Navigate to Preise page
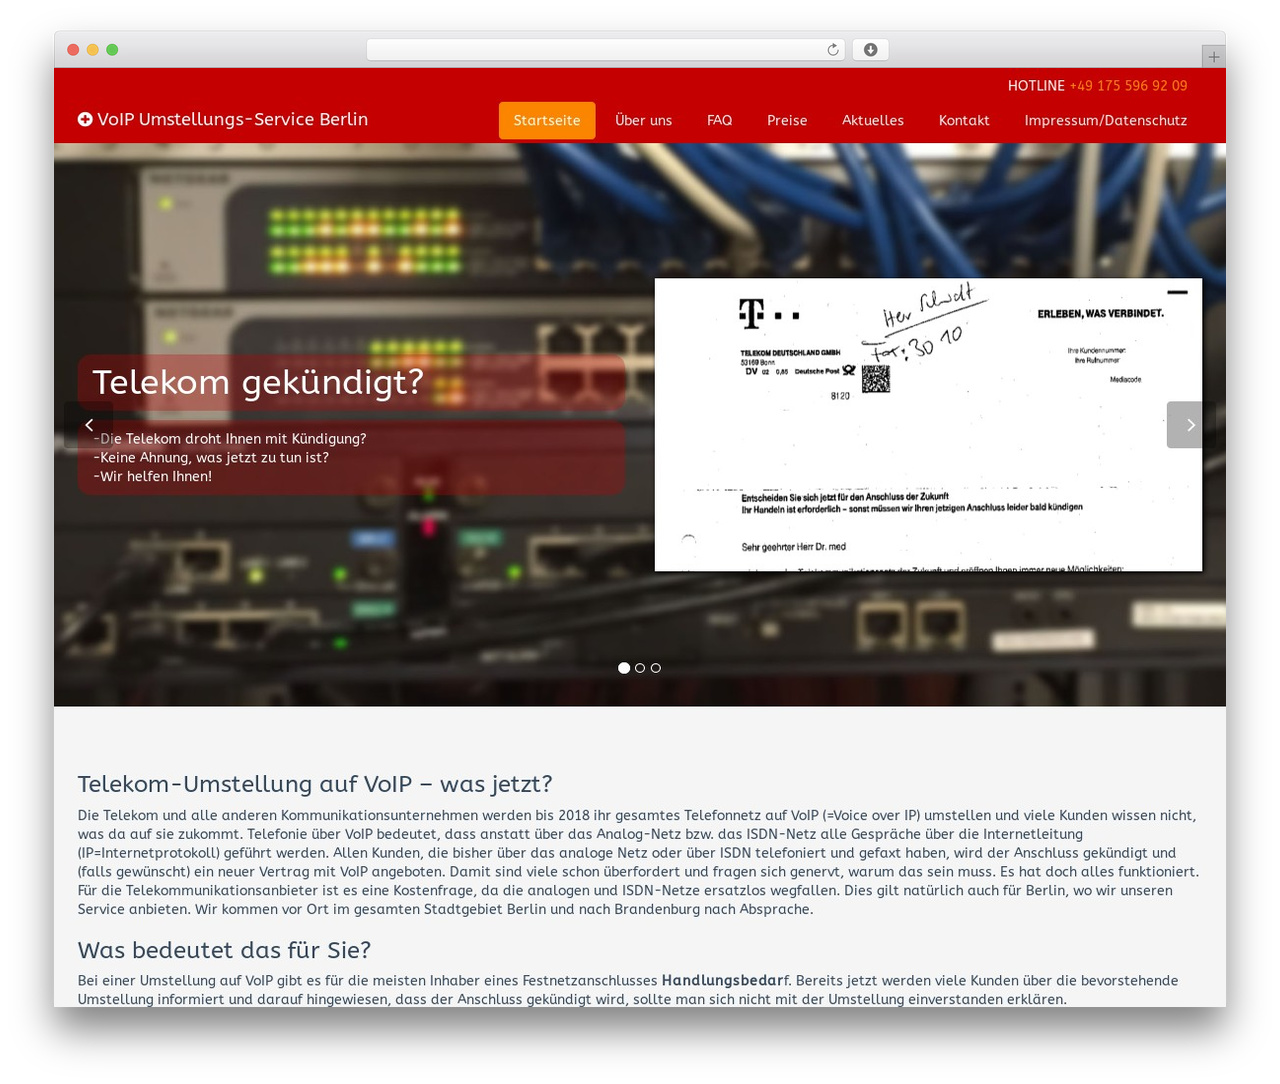The image size is (1280, 1084). (x=787, y=120)
